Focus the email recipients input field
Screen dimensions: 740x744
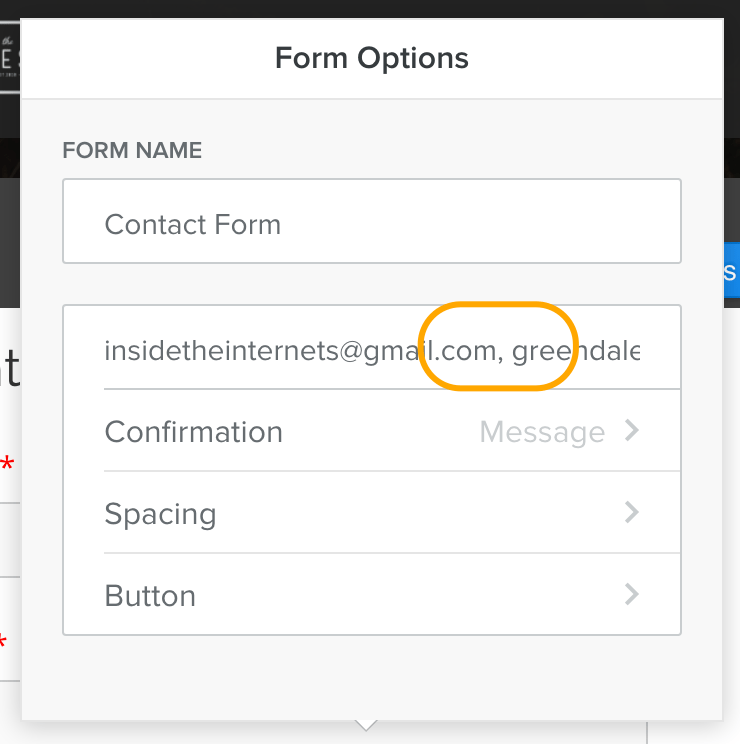pos(372,348)
